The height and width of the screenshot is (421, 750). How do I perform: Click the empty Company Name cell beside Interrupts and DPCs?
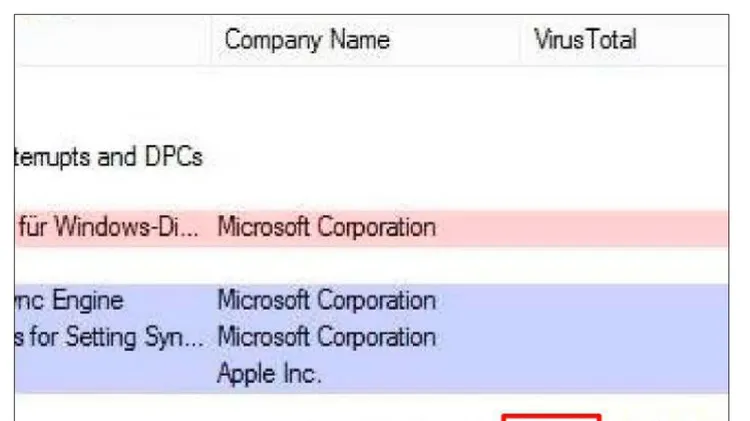[x=365, y=157]
